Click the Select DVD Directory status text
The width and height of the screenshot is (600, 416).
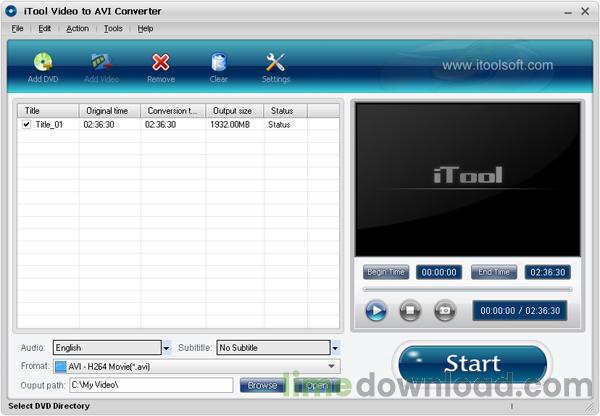[49, 406]
